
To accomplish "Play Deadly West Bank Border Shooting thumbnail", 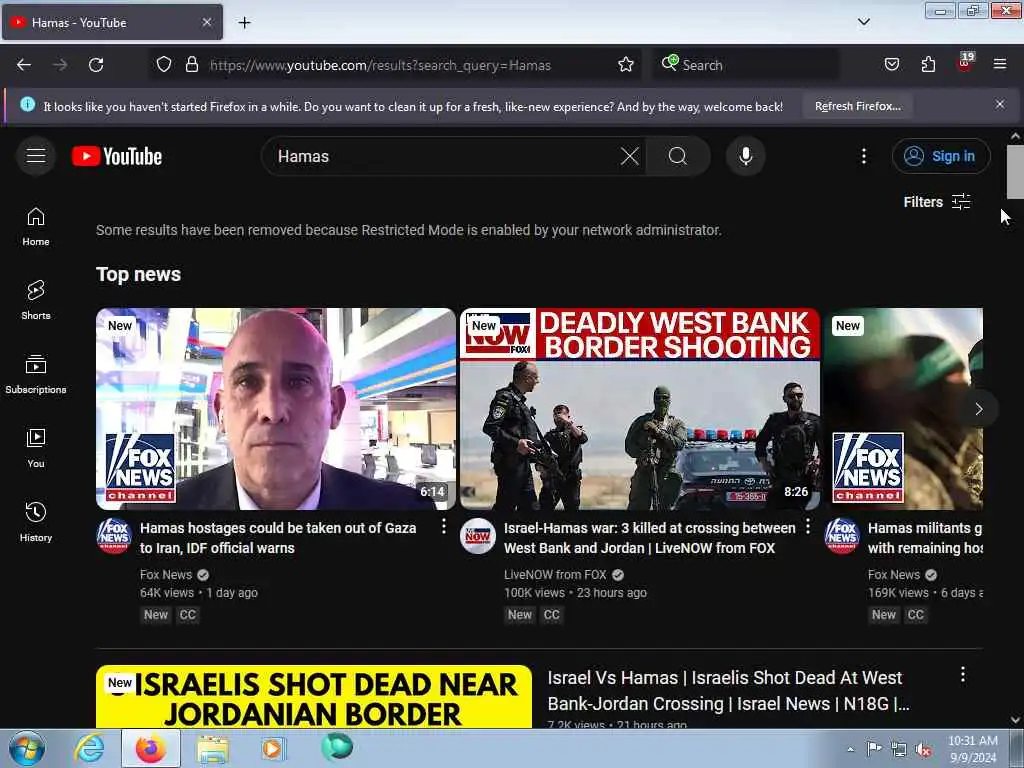I will (640, 409).
